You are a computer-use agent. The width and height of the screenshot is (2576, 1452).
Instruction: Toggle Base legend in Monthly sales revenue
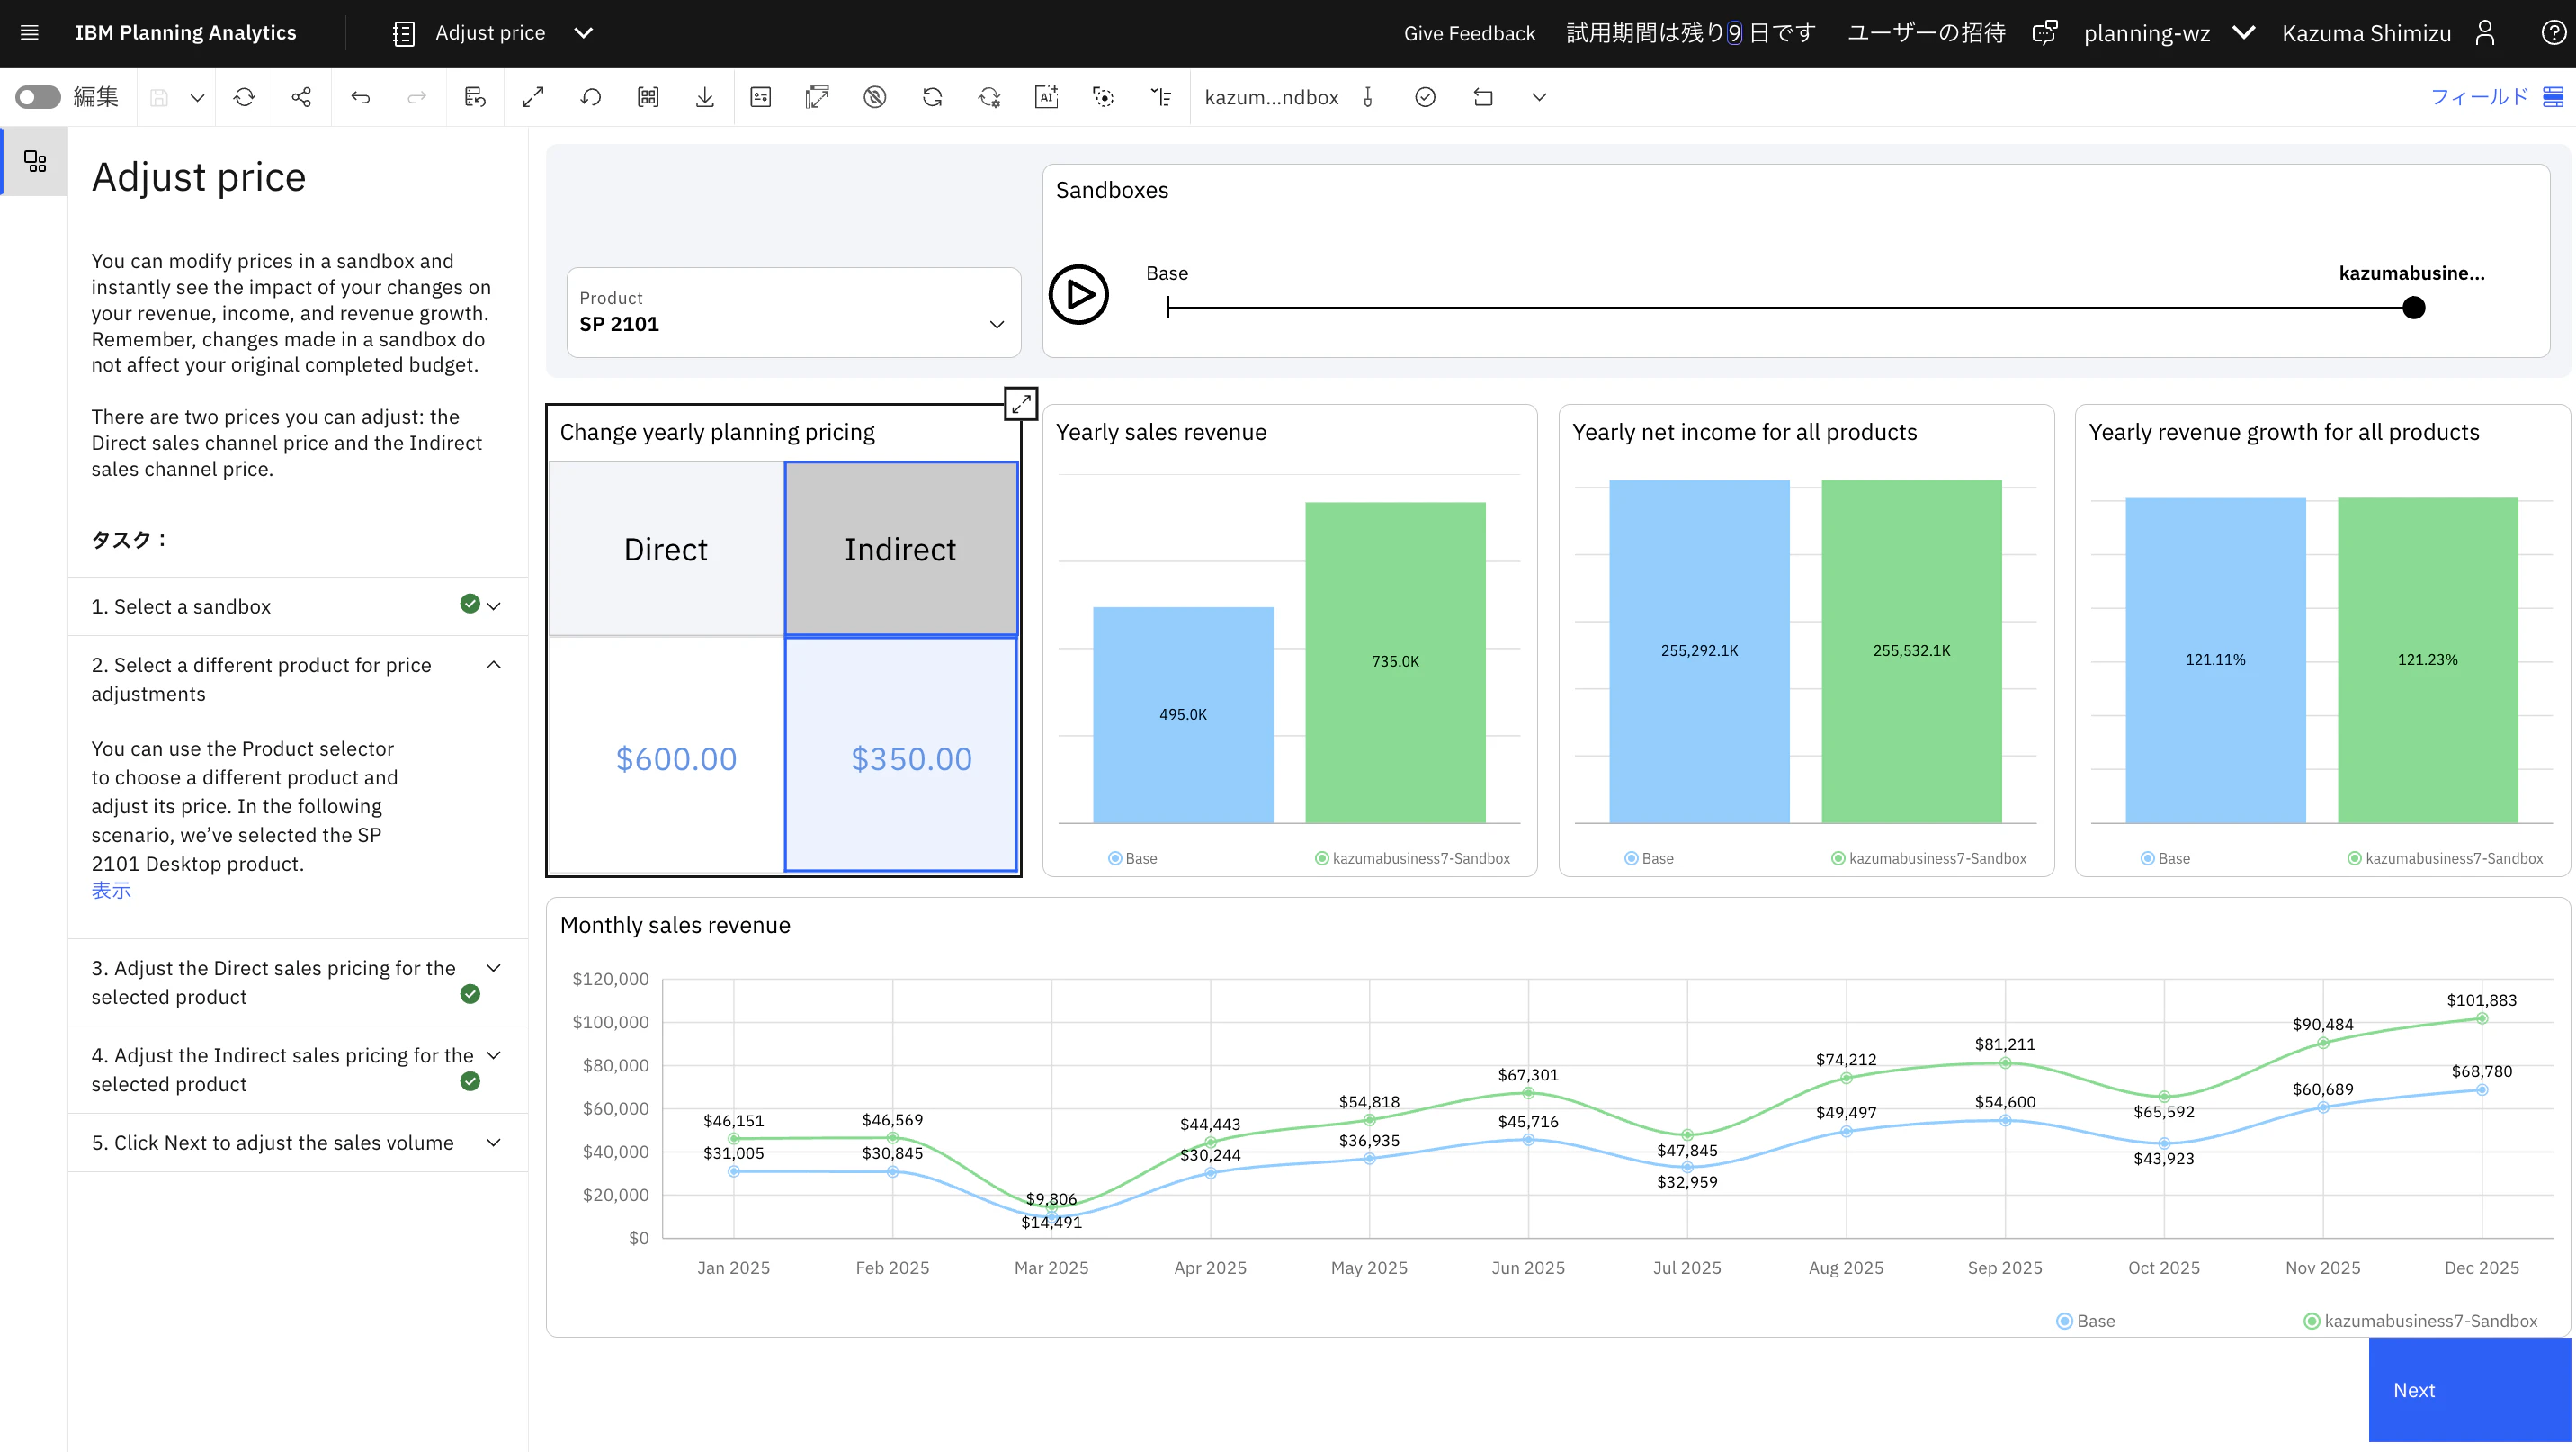pyautogui.click(x=2085, y=1321)
